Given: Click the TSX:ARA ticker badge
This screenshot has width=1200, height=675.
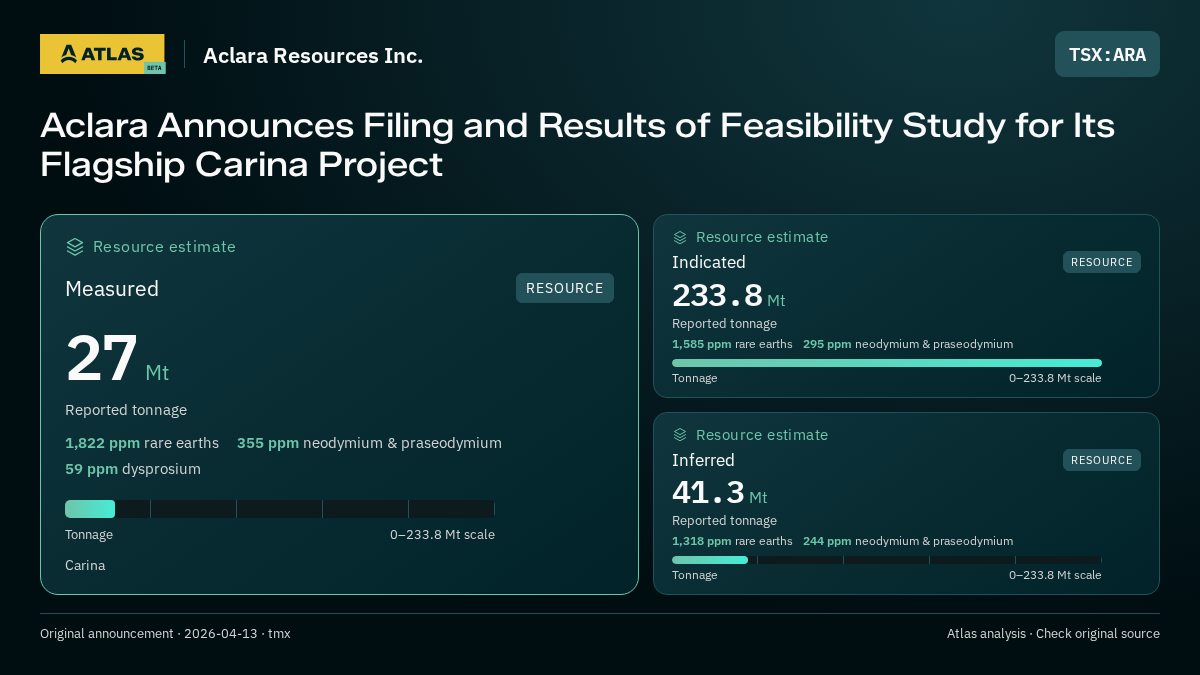Looking at the screenshot, I should click(x=1107, y=54).
